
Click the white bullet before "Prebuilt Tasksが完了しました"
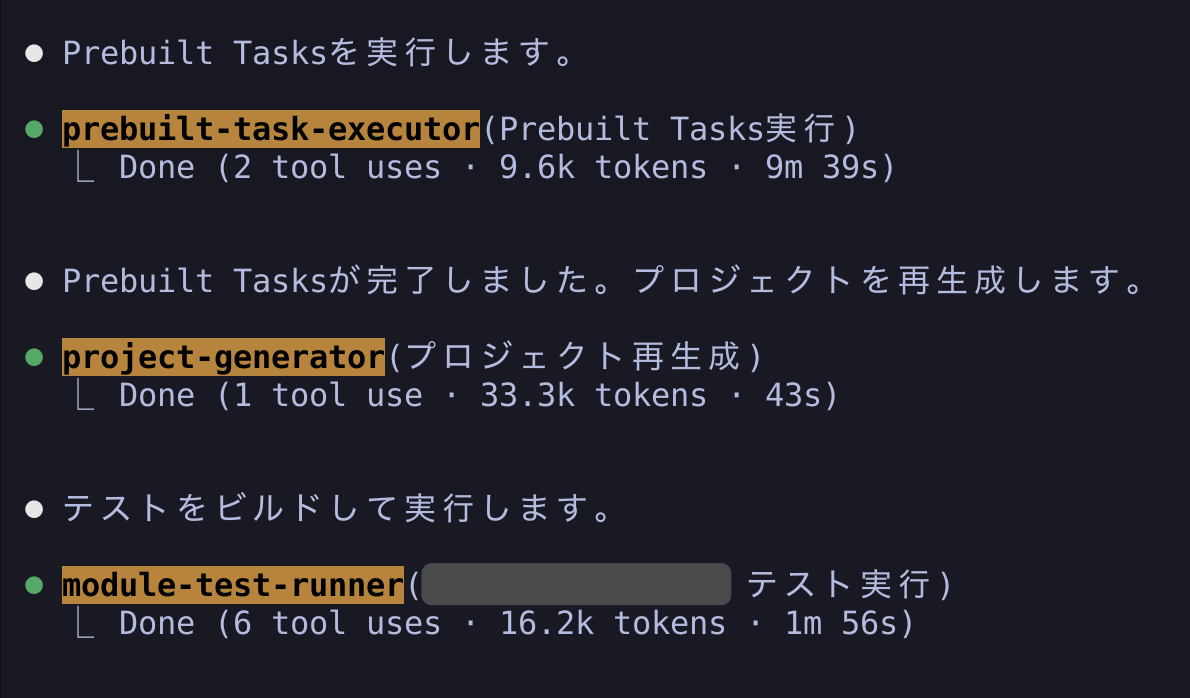tap(35, 281)
